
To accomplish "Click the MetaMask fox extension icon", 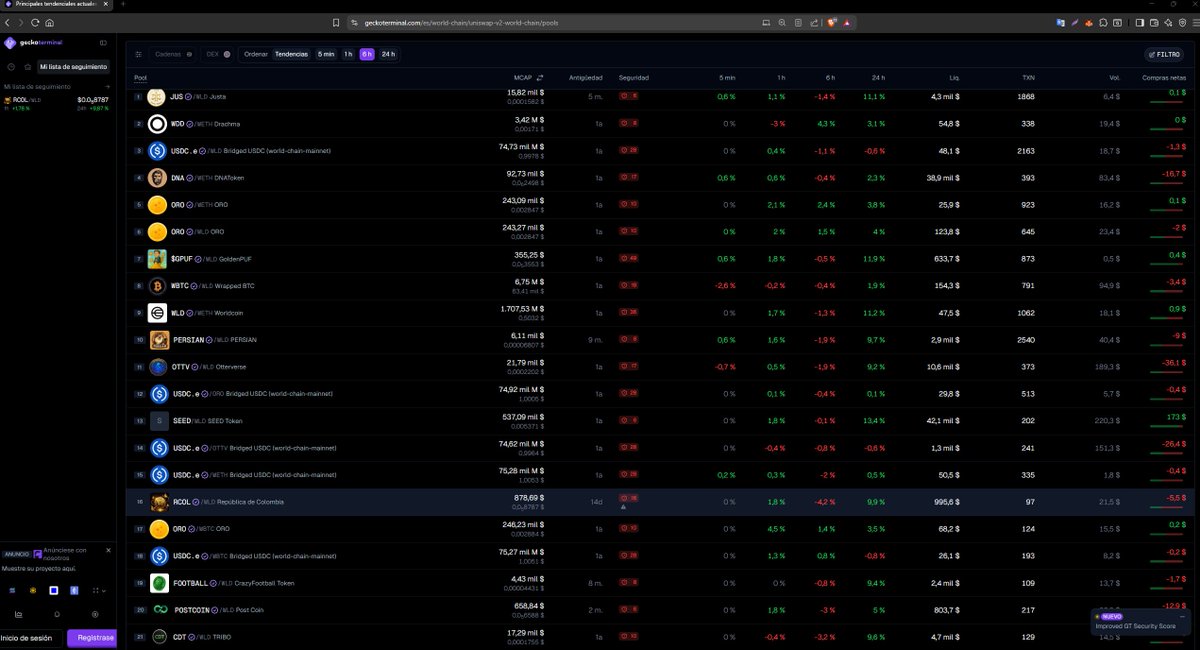I will tap(1088, 22).
